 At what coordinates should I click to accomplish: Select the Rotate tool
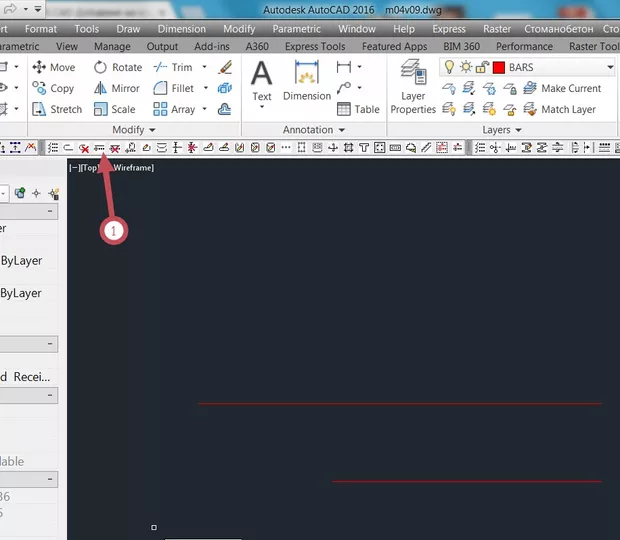pyautogui.click(x=118, y=67)
